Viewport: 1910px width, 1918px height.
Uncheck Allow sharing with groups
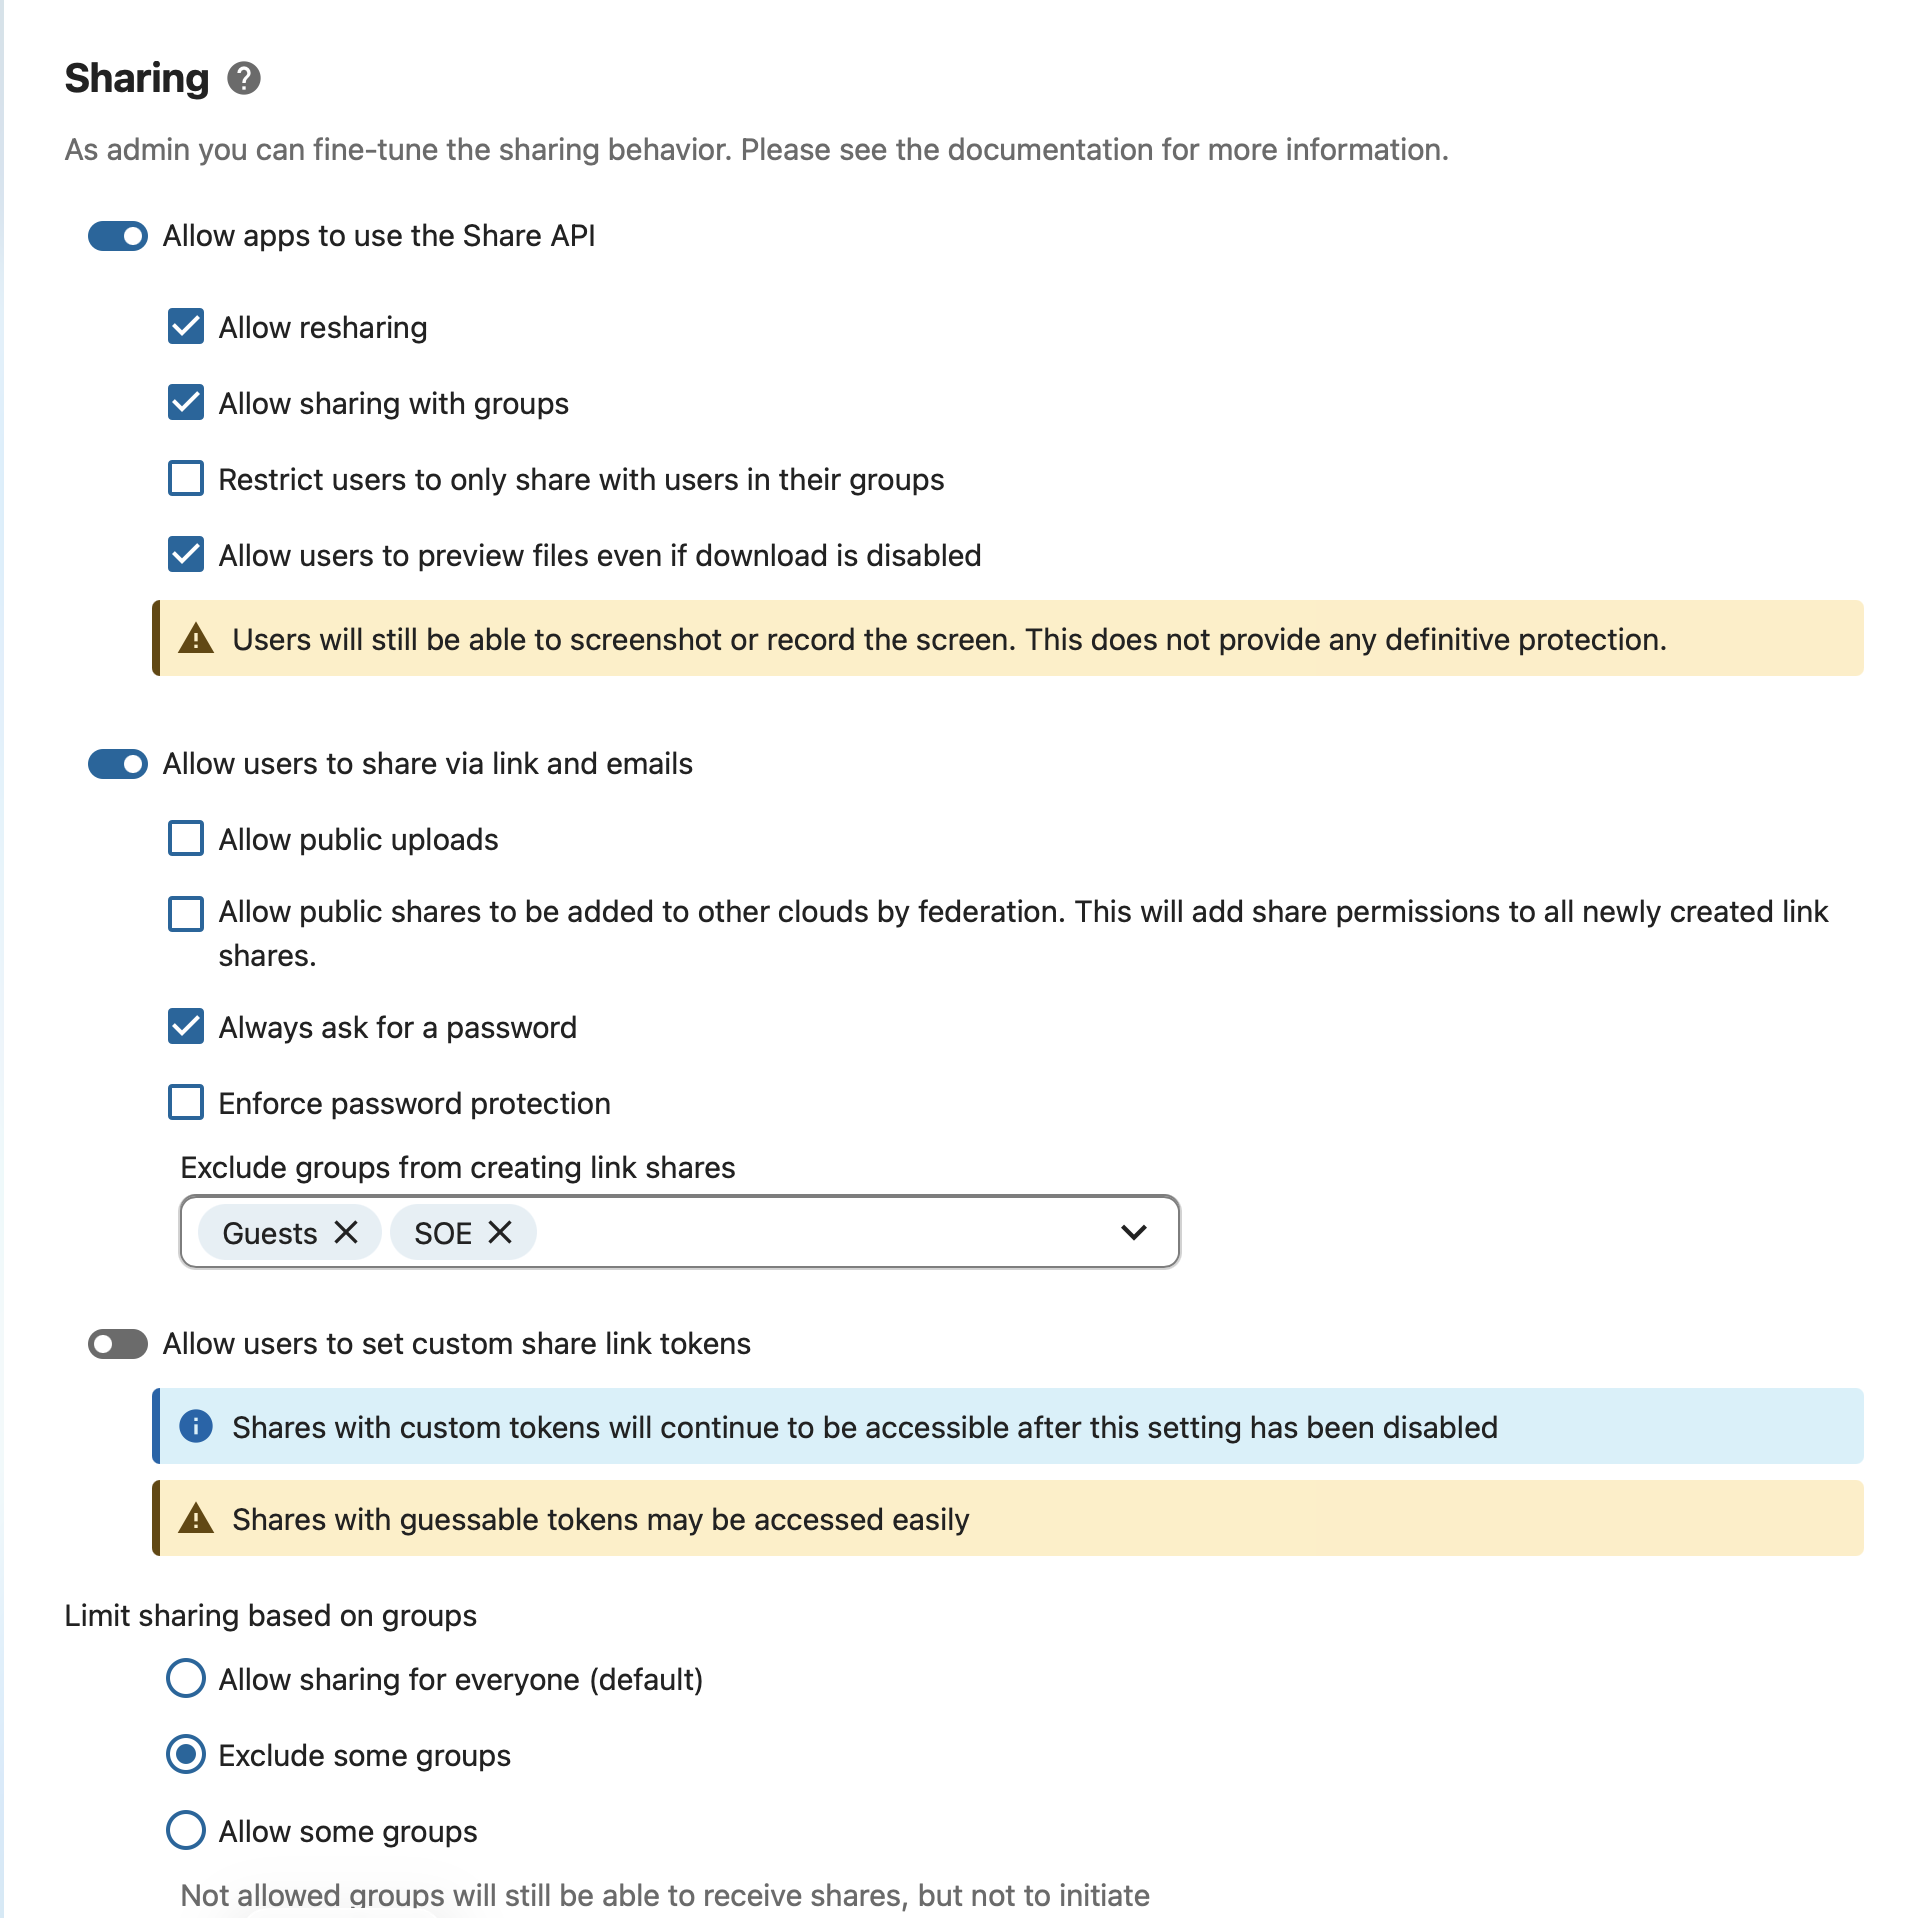[x=186, y=403]
